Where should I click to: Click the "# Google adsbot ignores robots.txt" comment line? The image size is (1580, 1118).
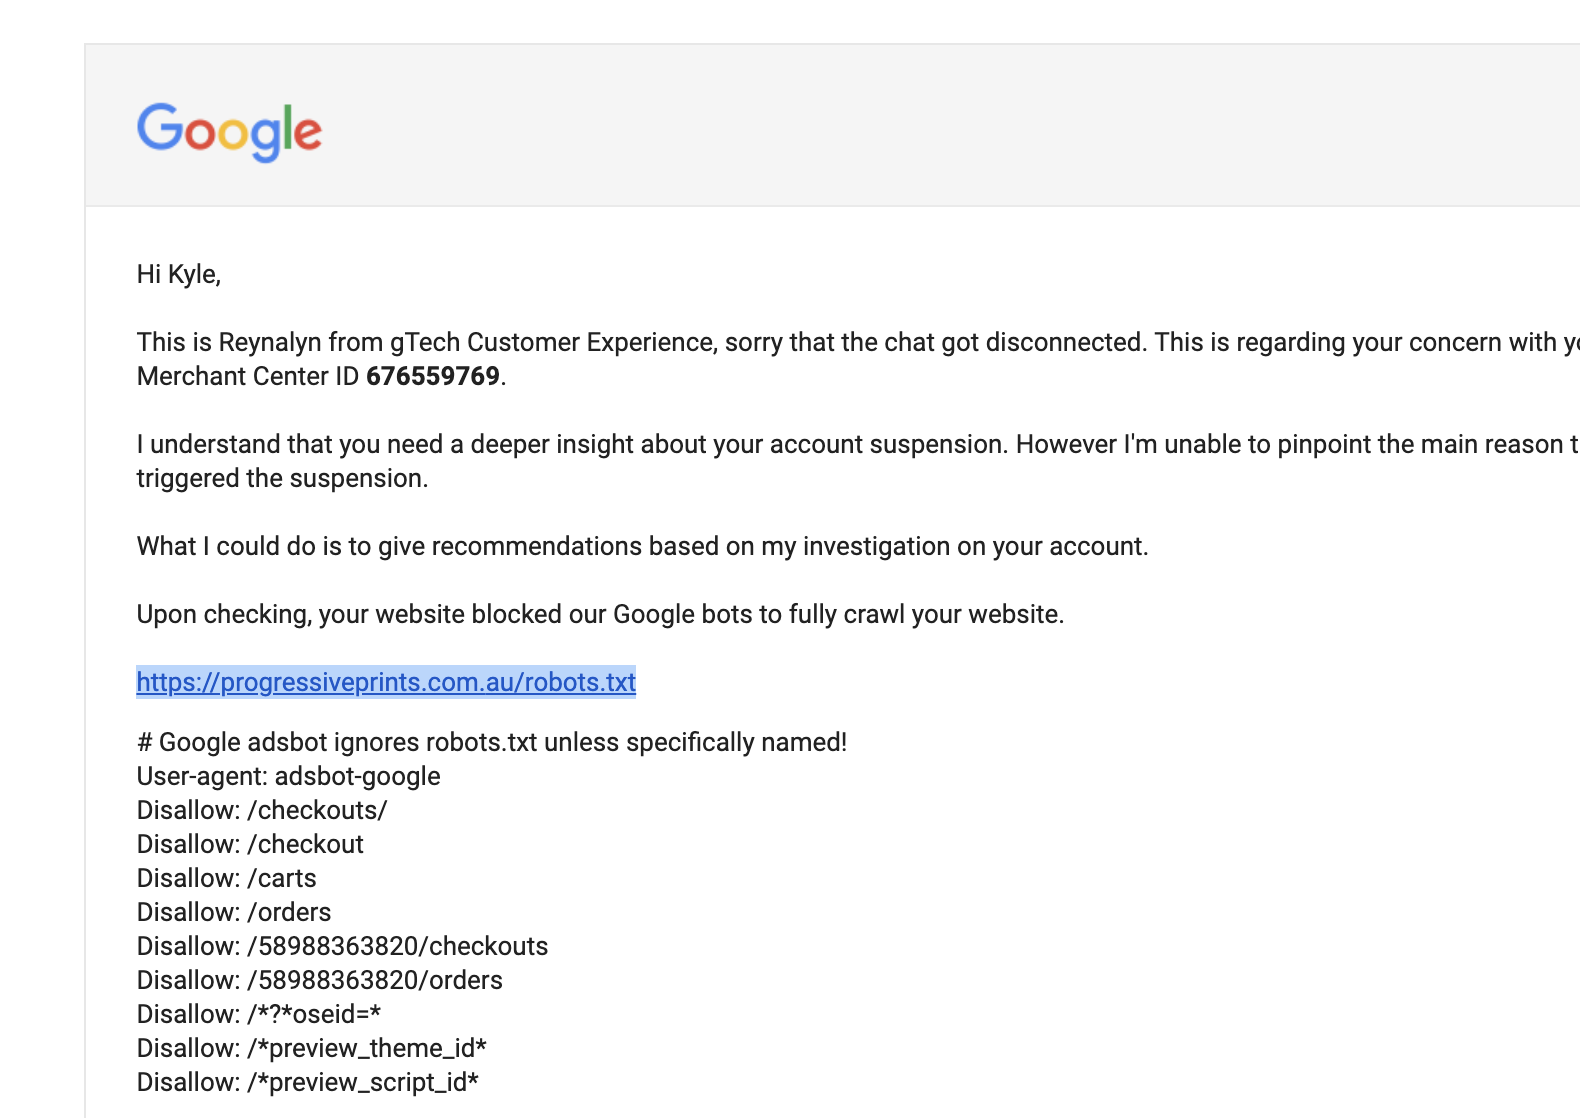(x=491, y=742)
